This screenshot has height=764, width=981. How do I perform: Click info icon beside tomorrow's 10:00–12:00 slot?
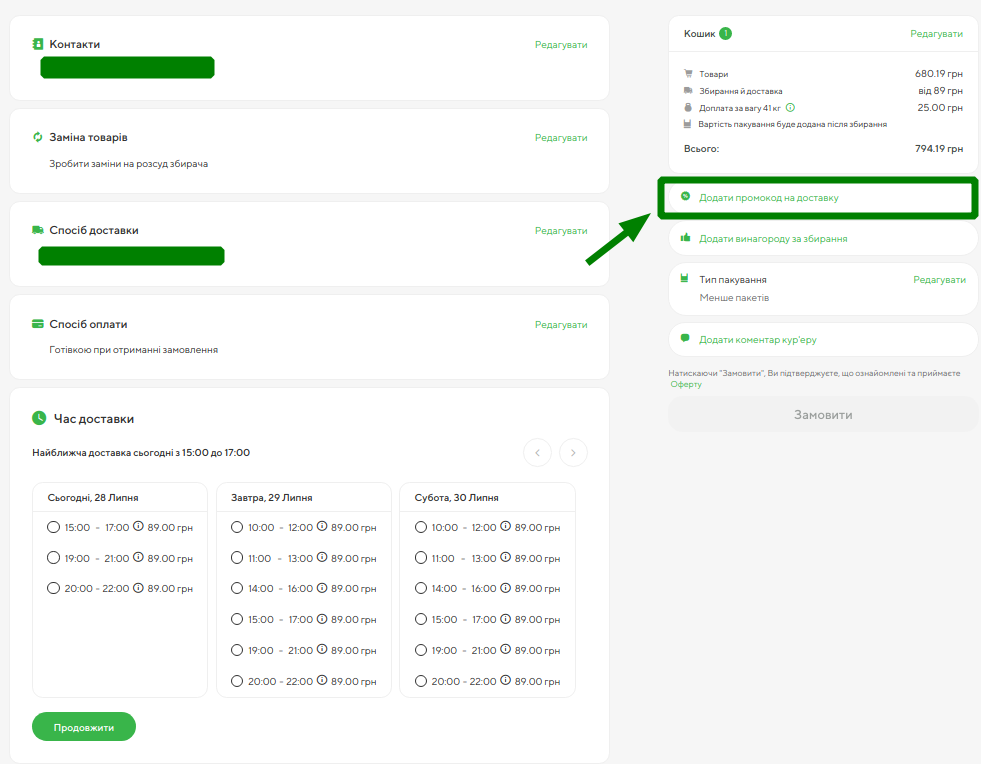[x=322, y=527]
